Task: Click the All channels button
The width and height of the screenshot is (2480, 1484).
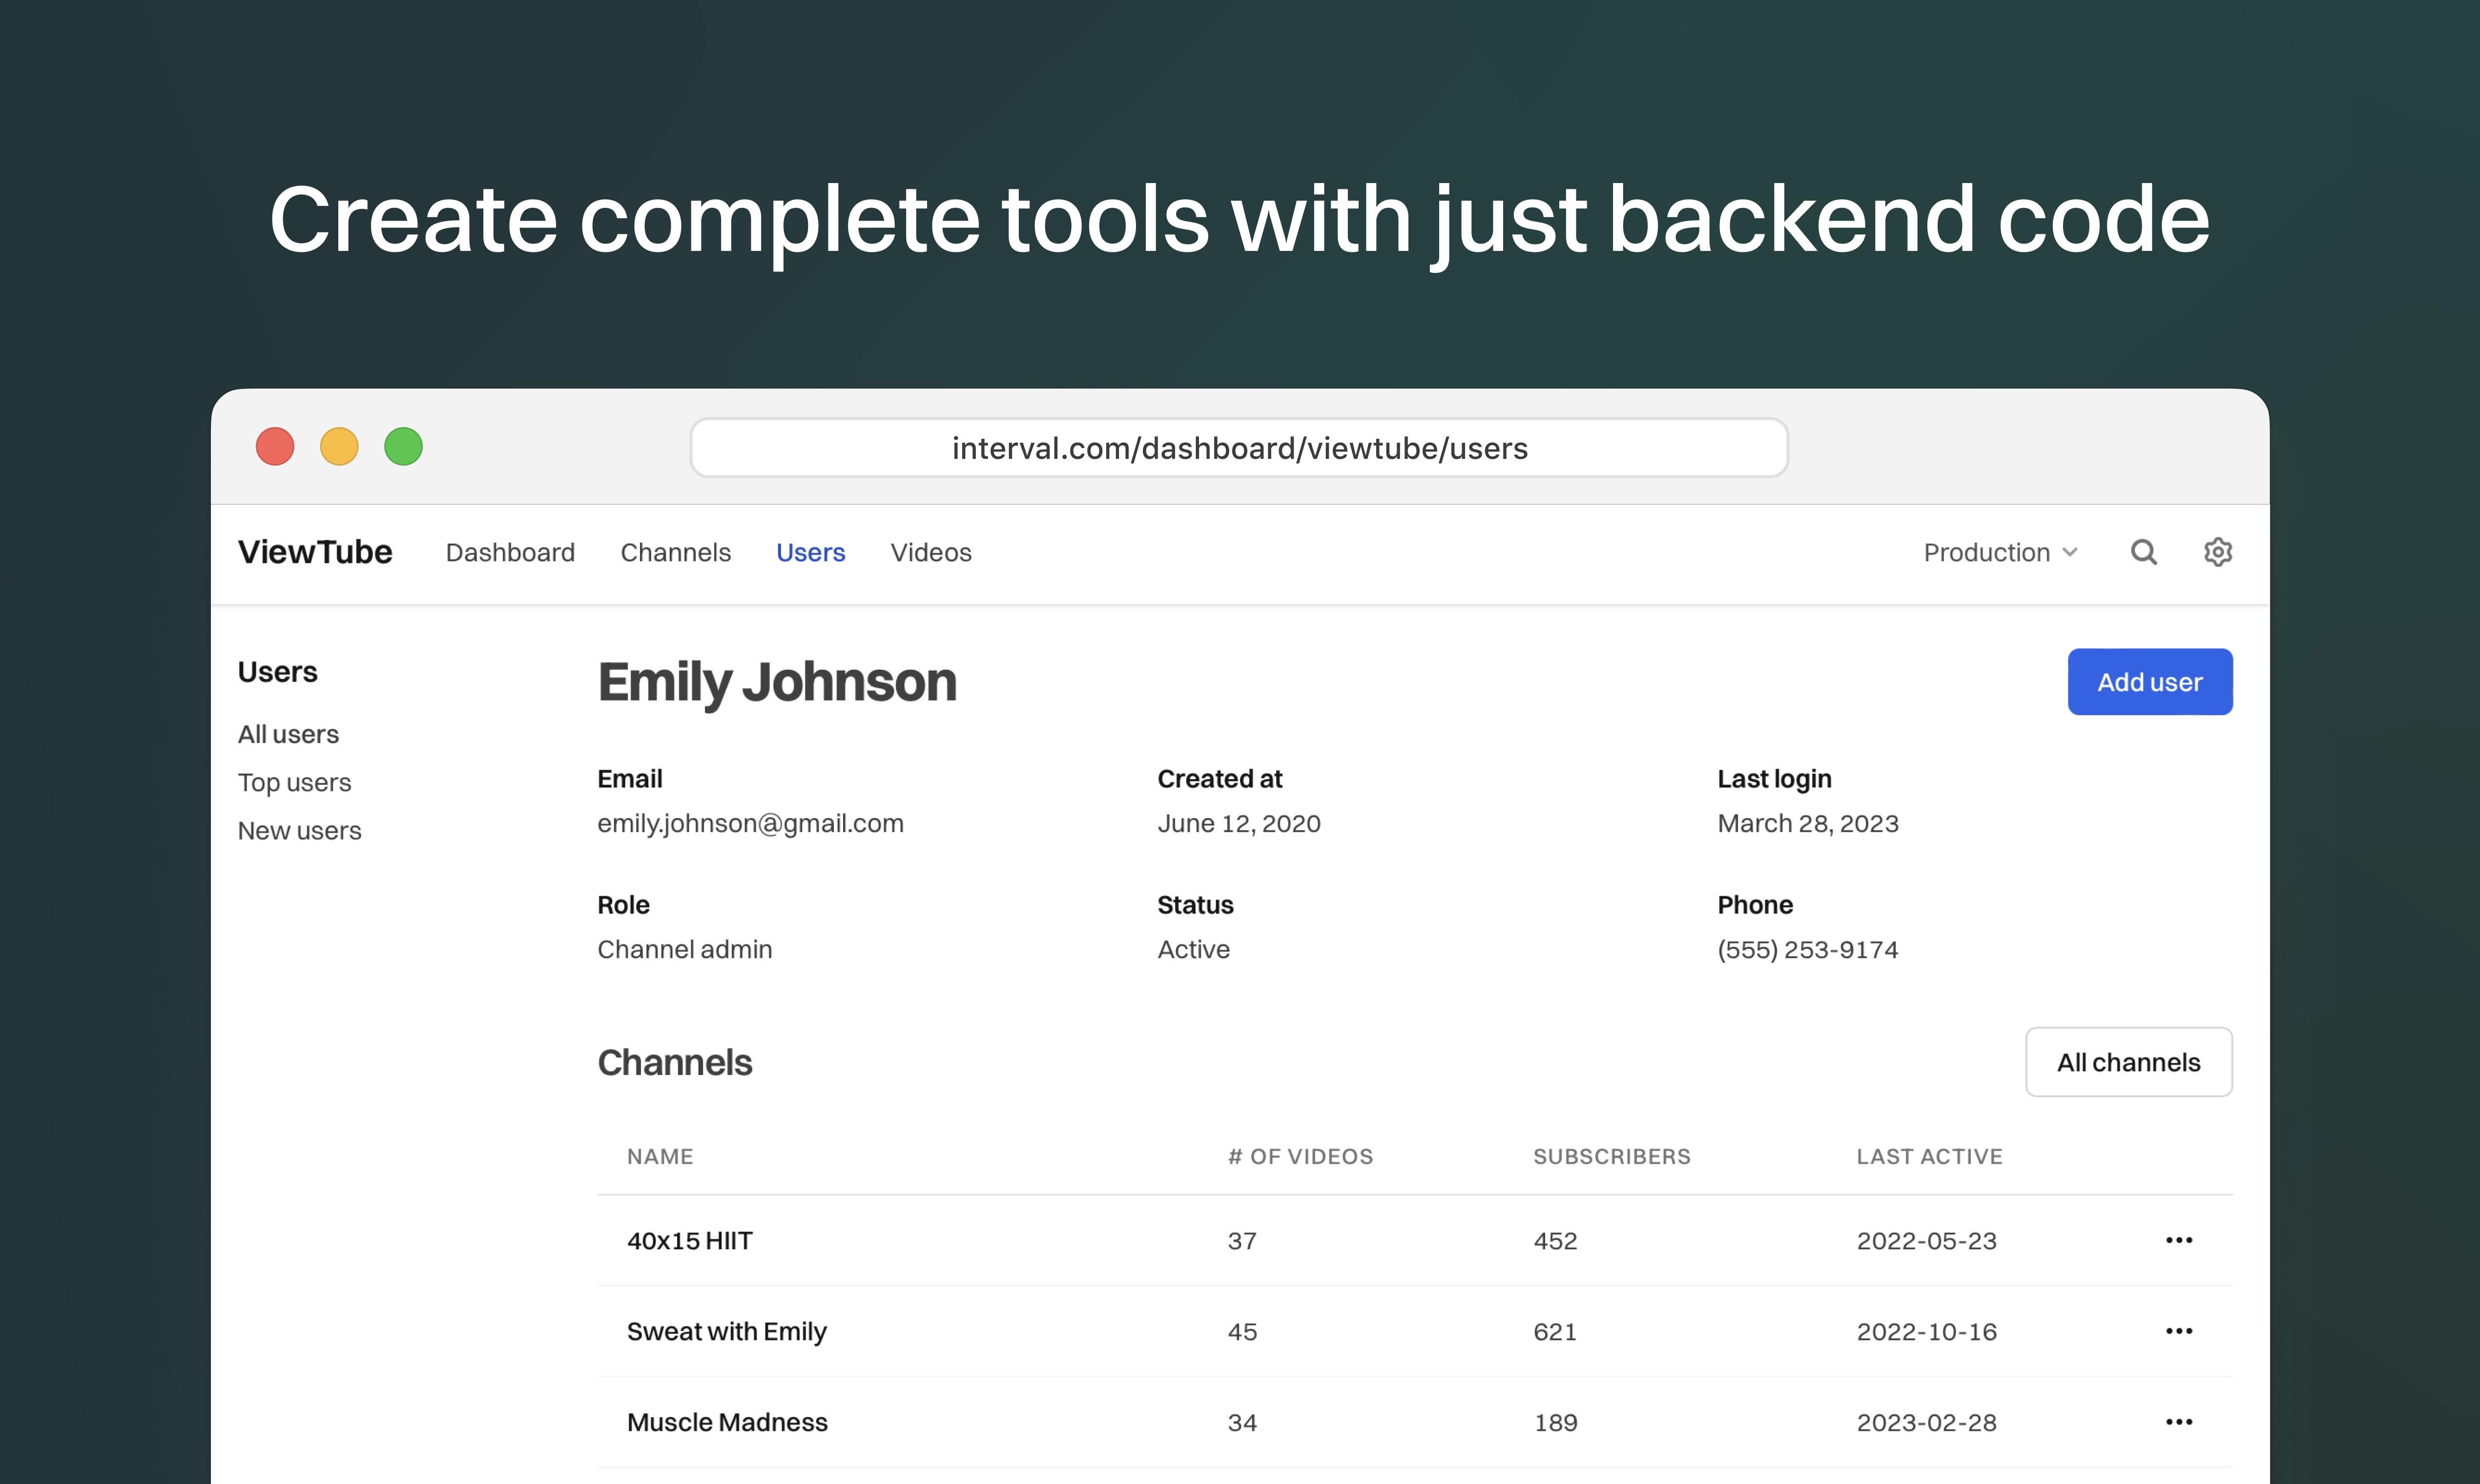Action: [2129, 1062]
